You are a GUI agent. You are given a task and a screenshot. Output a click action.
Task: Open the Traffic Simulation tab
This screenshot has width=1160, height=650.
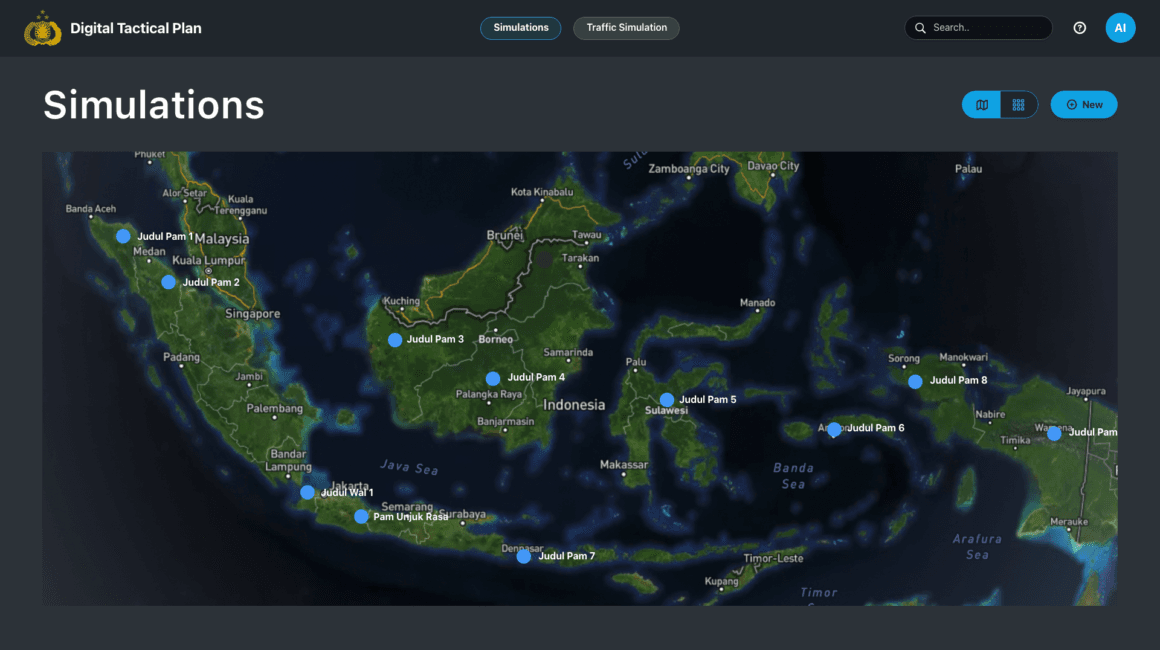pos(626,28)
